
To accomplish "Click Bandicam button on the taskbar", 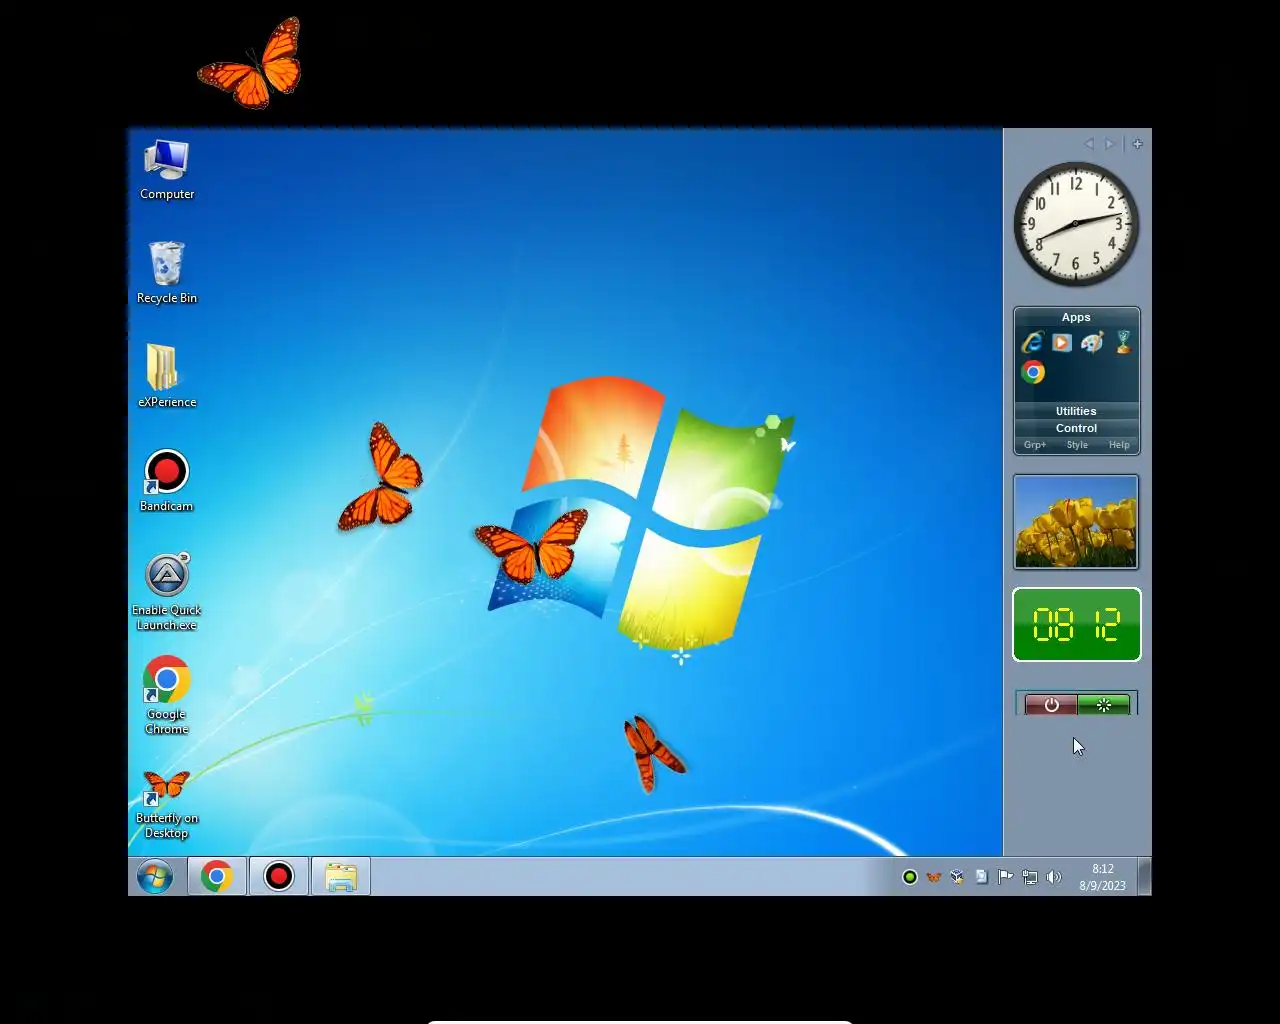I will [279, 877].
